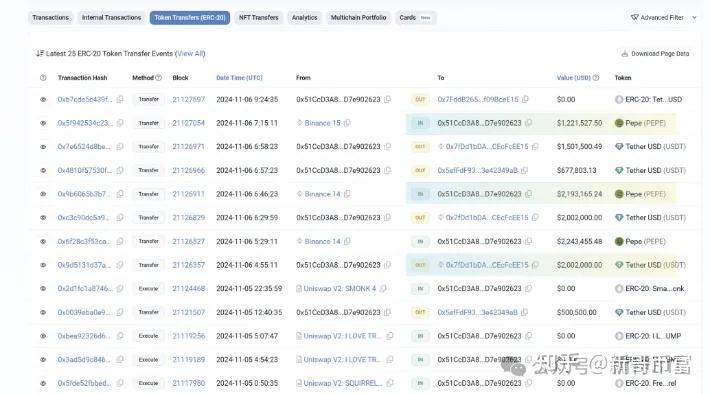710x394 pixels.
Task: Copy transaction hash 0x4810f57530f
Action: click(x=120, y=170)
